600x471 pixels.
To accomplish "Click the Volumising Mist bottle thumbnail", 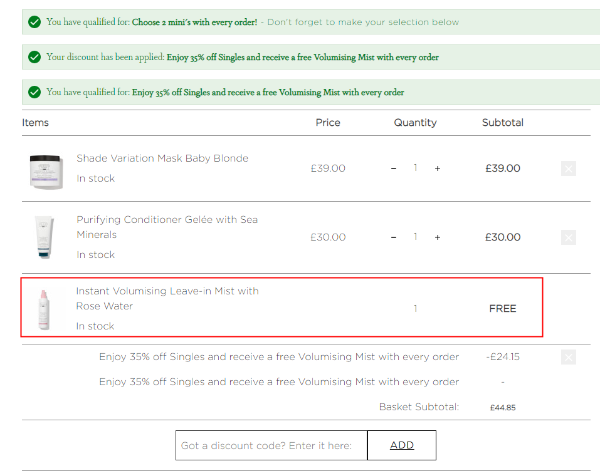I will click(45, 308).
